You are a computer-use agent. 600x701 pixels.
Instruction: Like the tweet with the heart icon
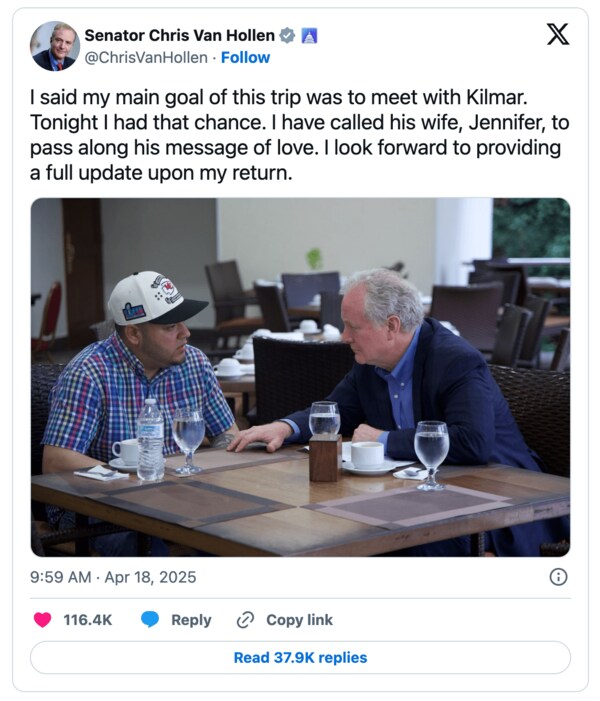pos(42,620)
